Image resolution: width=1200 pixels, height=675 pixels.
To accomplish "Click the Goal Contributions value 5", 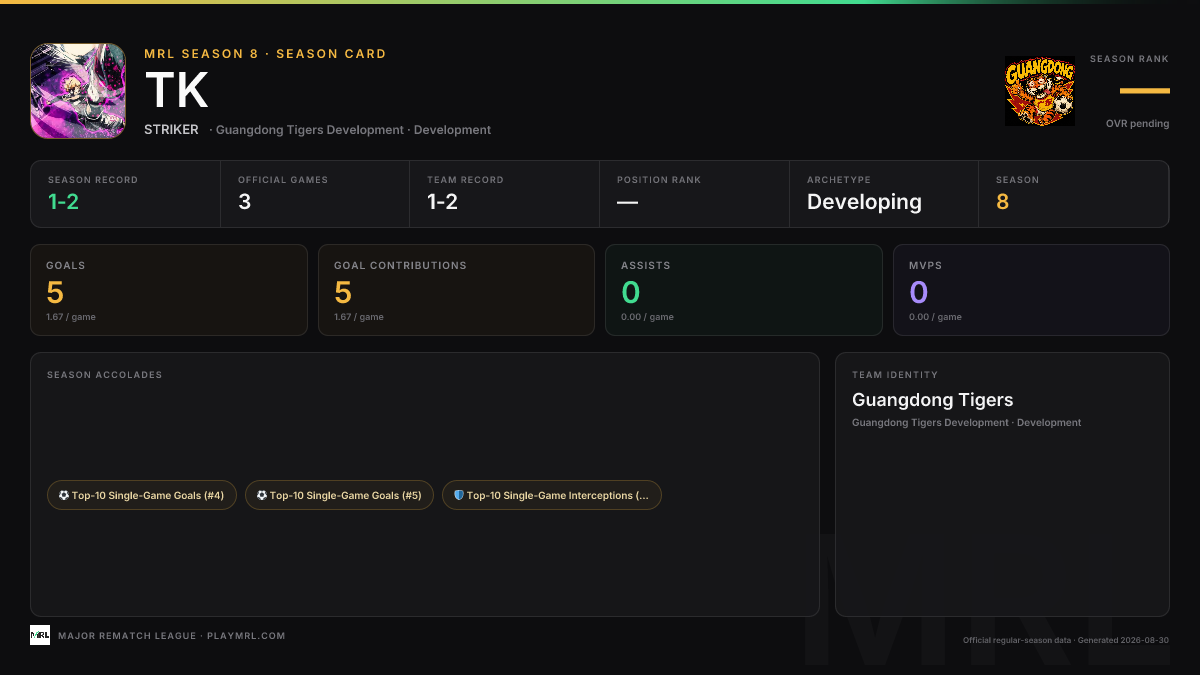I will tap(343, 293).
